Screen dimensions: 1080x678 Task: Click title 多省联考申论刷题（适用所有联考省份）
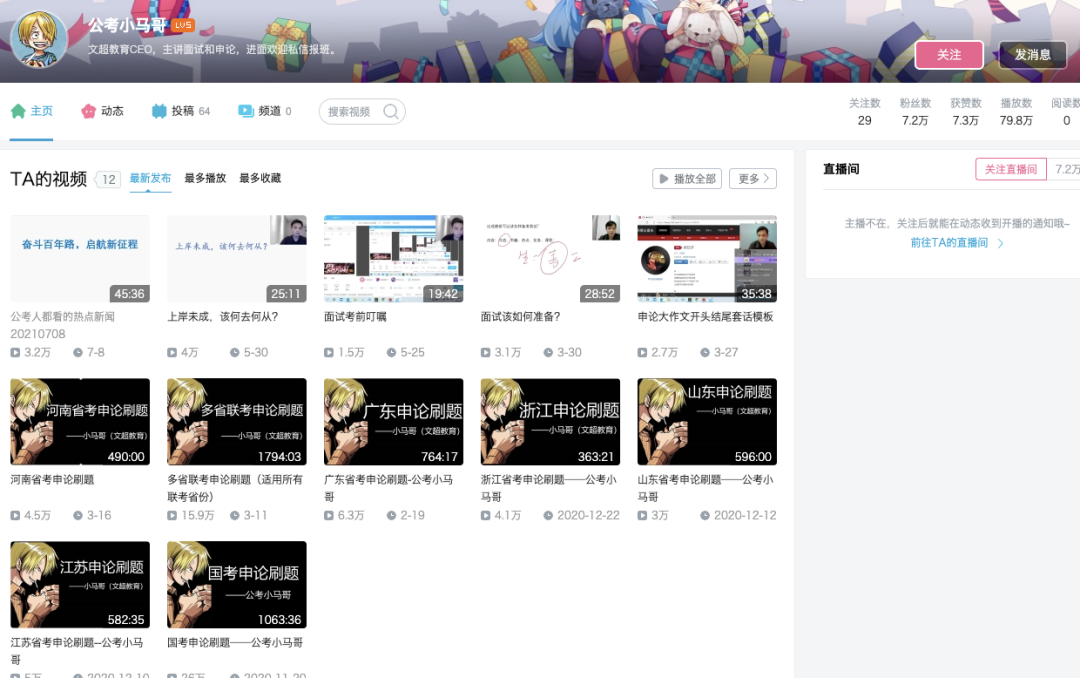[x=235, y=488]
